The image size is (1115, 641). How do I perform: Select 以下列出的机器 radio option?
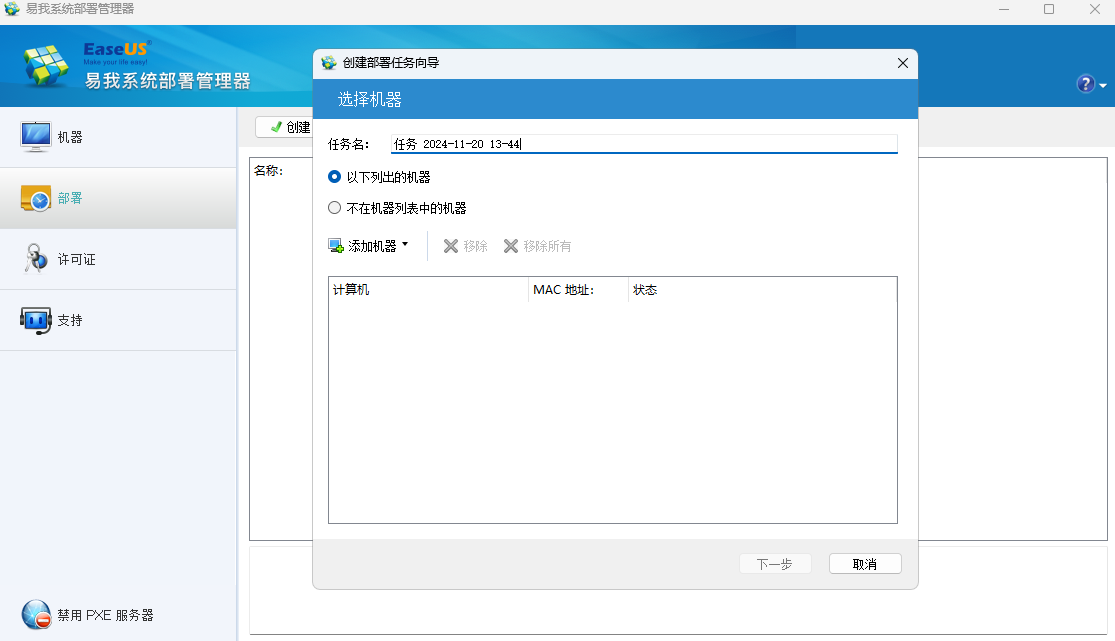click(x=334, y=176)
